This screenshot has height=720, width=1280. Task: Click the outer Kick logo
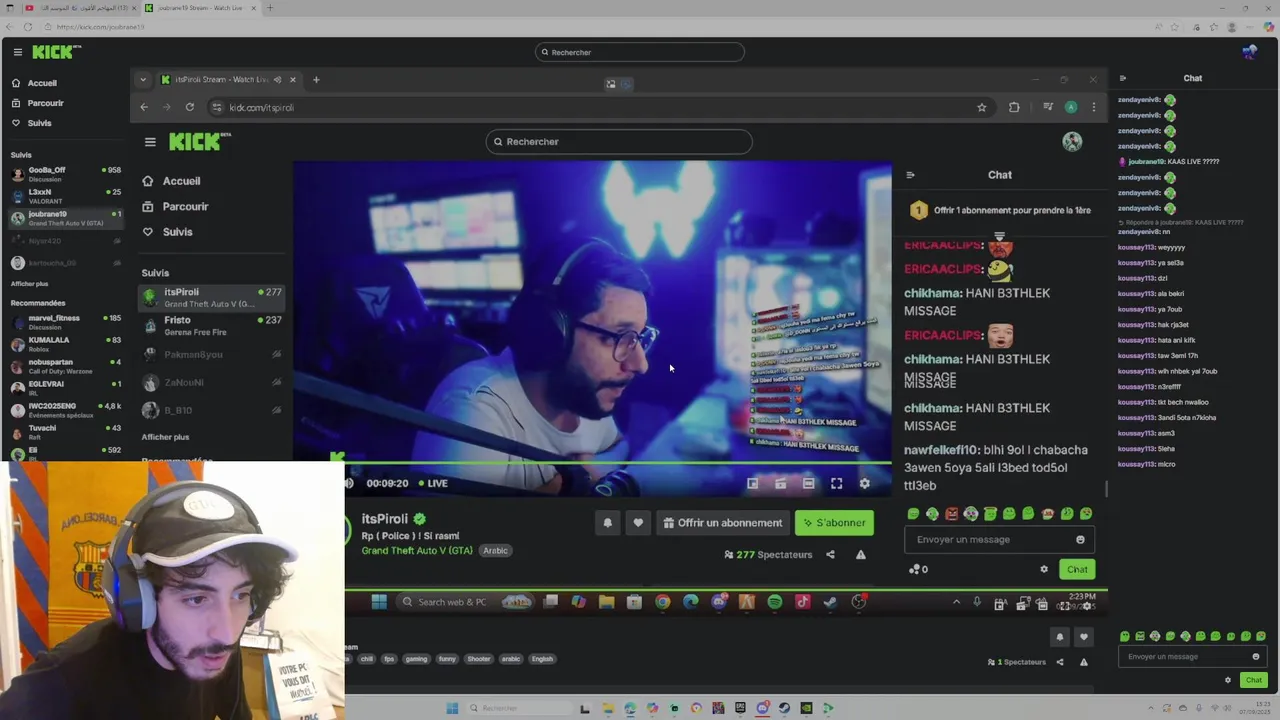pos(56,52)
